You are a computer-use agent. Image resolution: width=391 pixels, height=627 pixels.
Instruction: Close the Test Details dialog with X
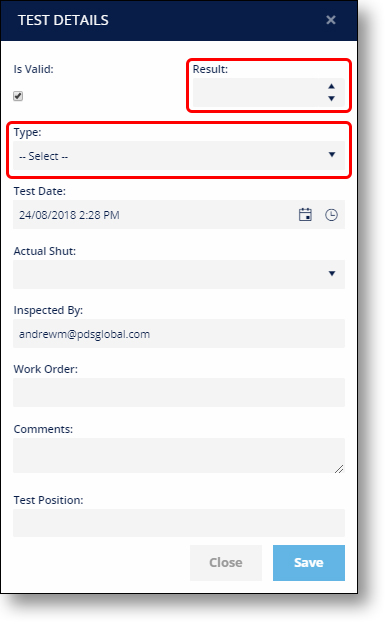point(331,20)
